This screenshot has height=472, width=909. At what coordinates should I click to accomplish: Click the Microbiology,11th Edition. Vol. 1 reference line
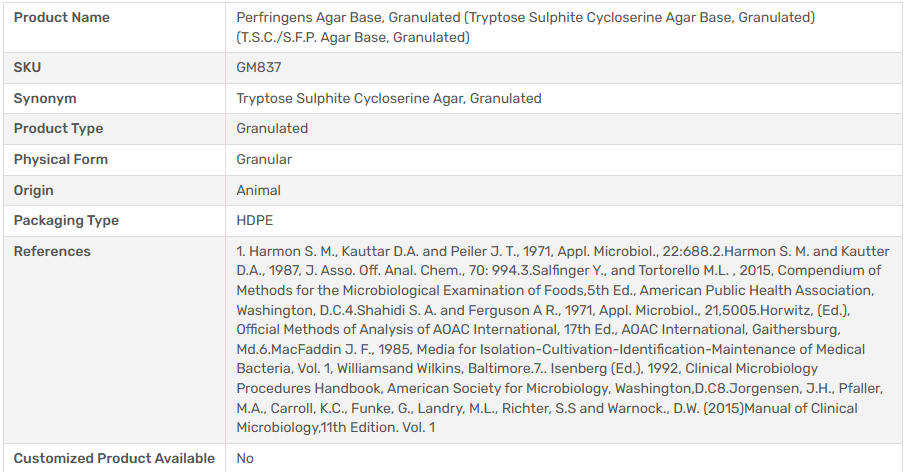coord(336,428)
